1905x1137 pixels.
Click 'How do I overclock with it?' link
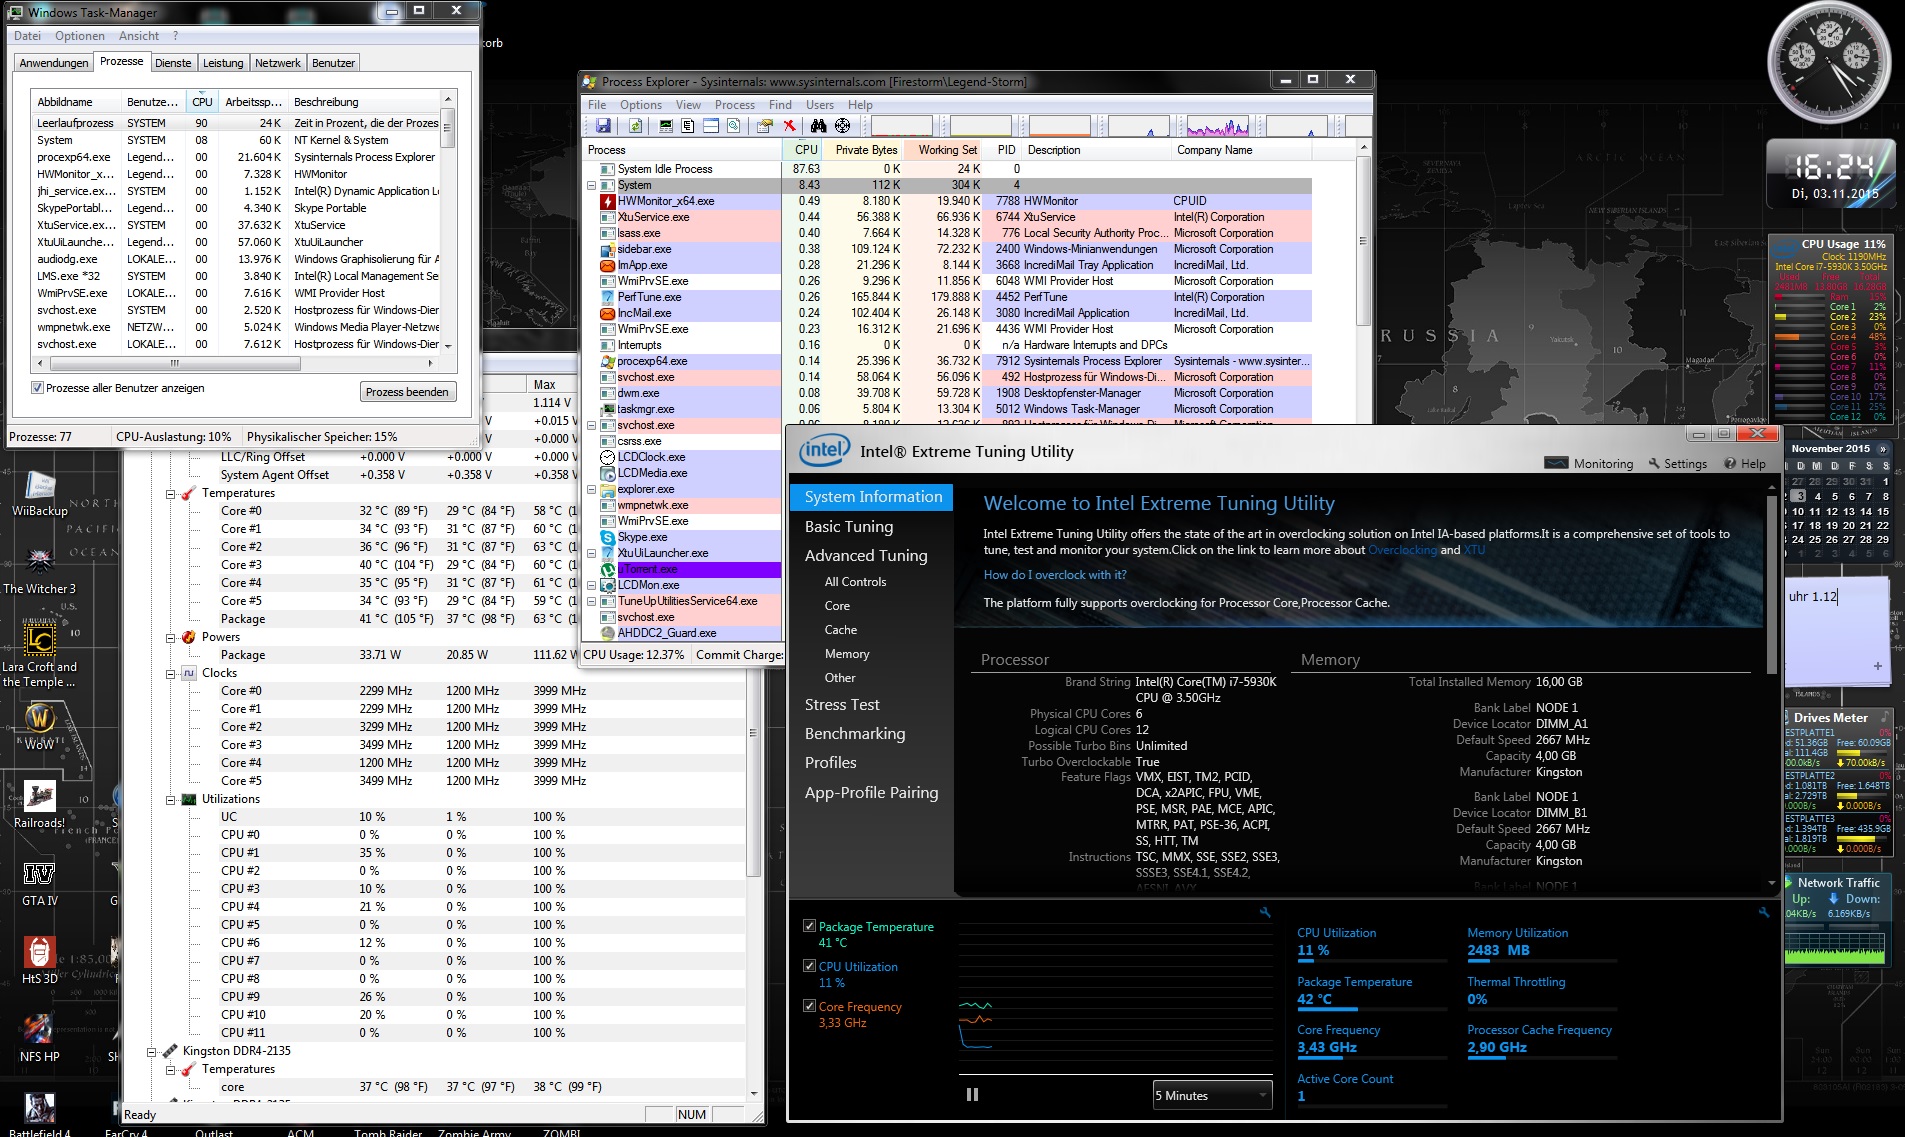pos(1055,575)
